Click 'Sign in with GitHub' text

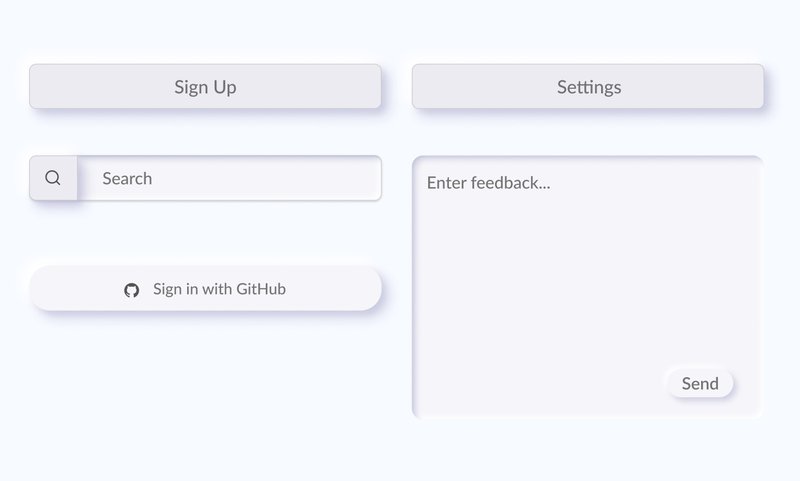coord(219,289)
